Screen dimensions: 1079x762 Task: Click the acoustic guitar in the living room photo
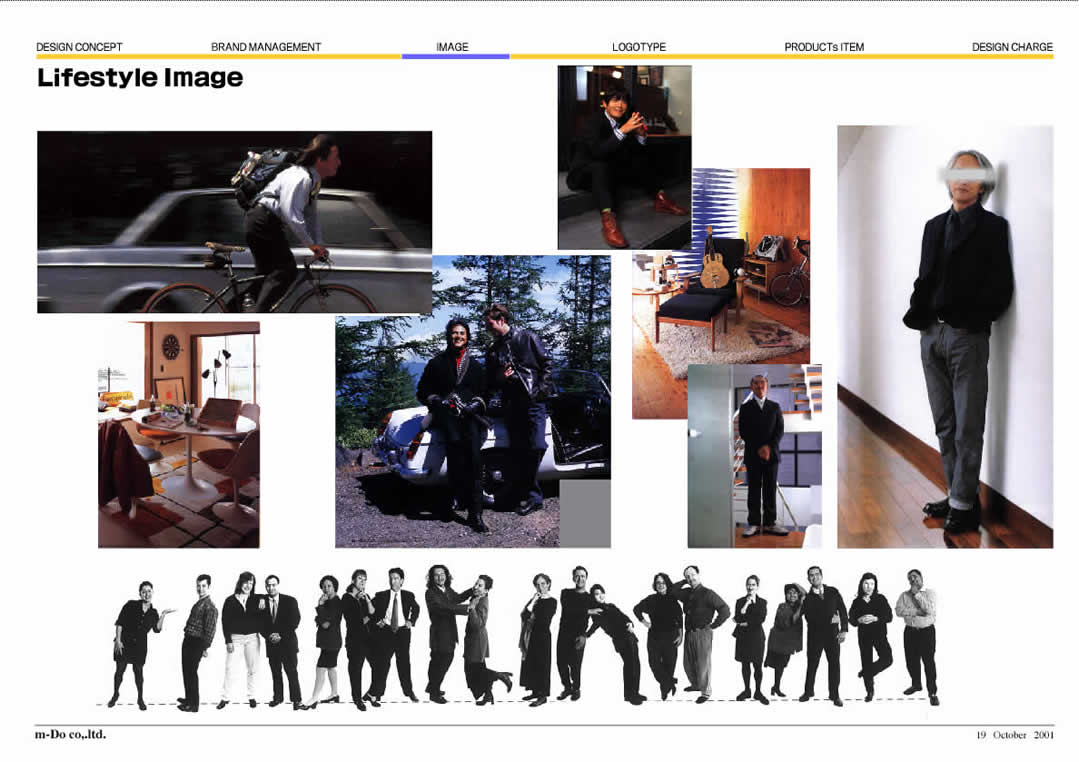pos(711,265)
